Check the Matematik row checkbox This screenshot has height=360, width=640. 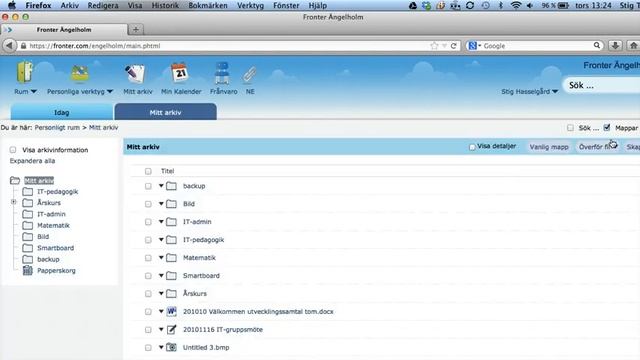pyautogui.click(x=148, y=258)
